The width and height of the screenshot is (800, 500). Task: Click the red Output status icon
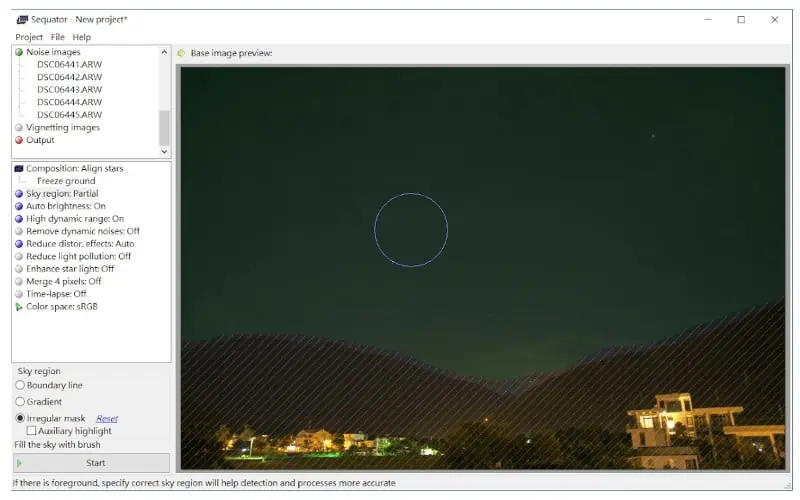point(19,140)
